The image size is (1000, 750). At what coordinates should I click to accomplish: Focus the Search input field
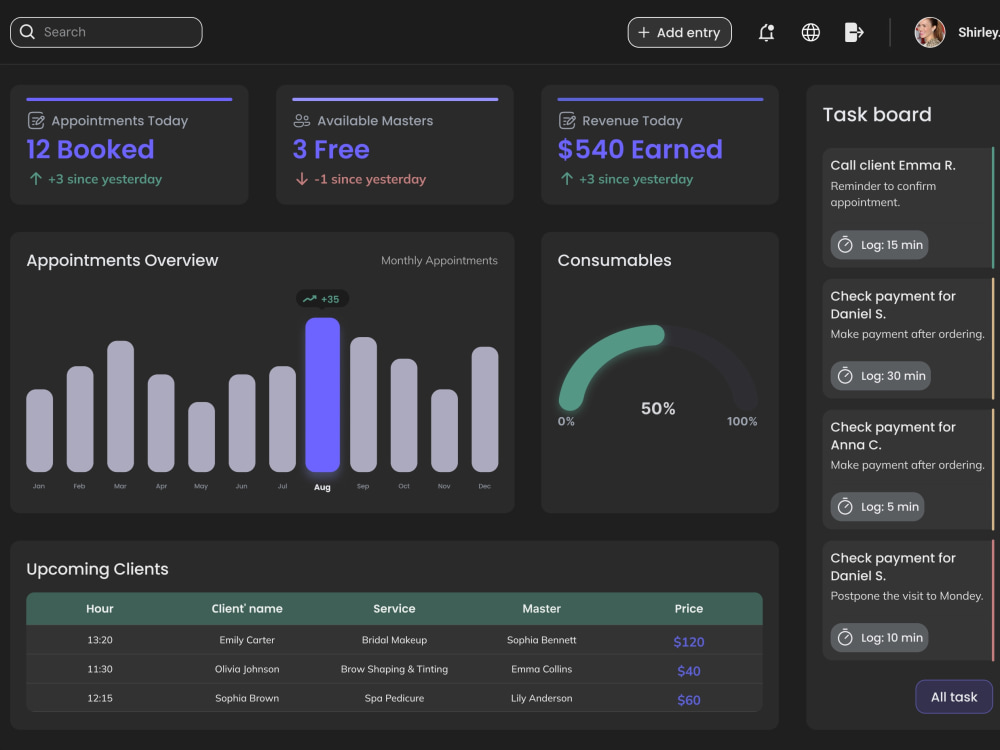coord(106,33)
